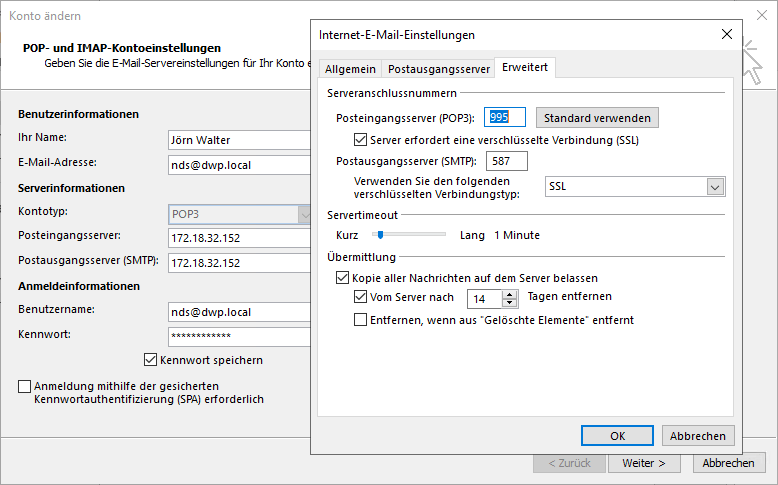This screenshot has height=485, width=778.
Task: Uncheck Kopie aller Nachrichten auf dem Server belassen
Action: pyautogui.click(x=343, y=277)
